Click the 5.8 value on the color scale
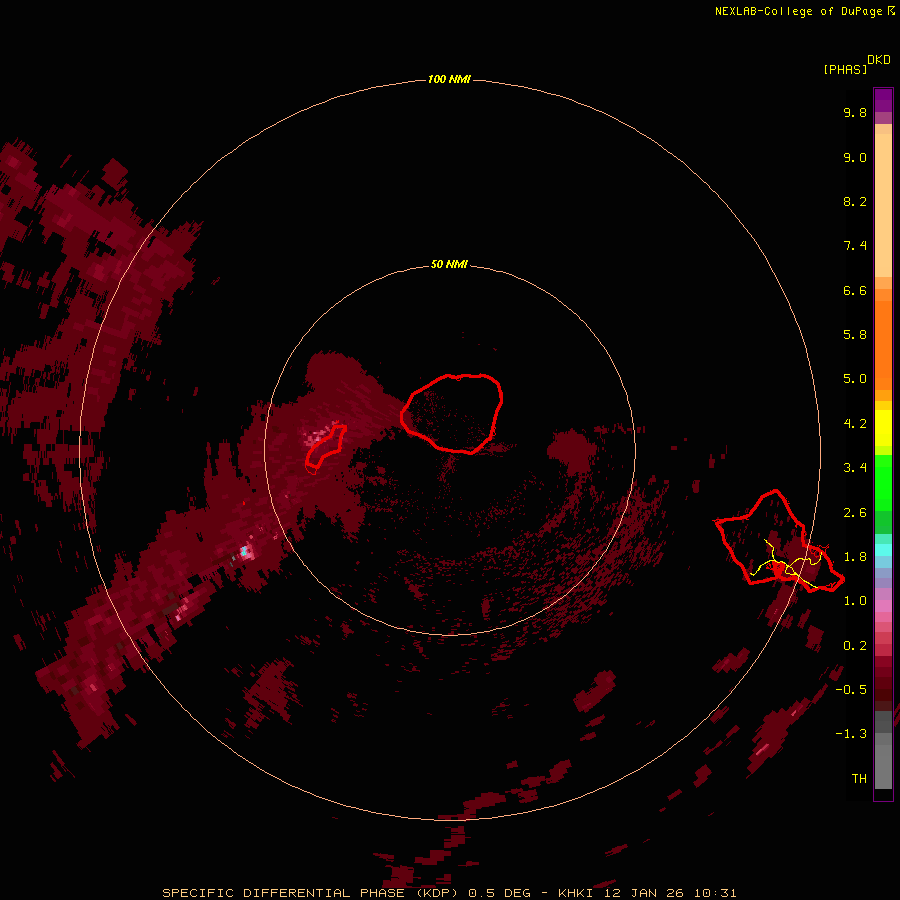900x900 pixels. [x=855, y=335]
